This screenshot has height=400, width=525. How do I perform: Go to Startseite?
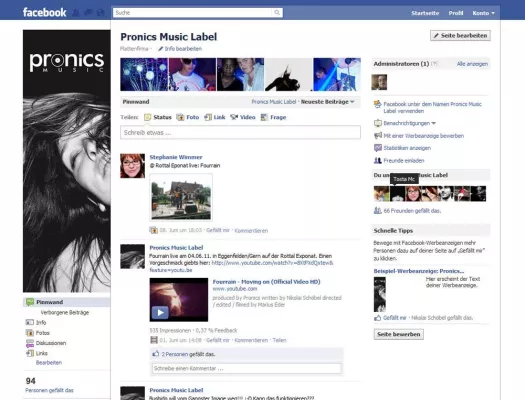tap(425, 13)
